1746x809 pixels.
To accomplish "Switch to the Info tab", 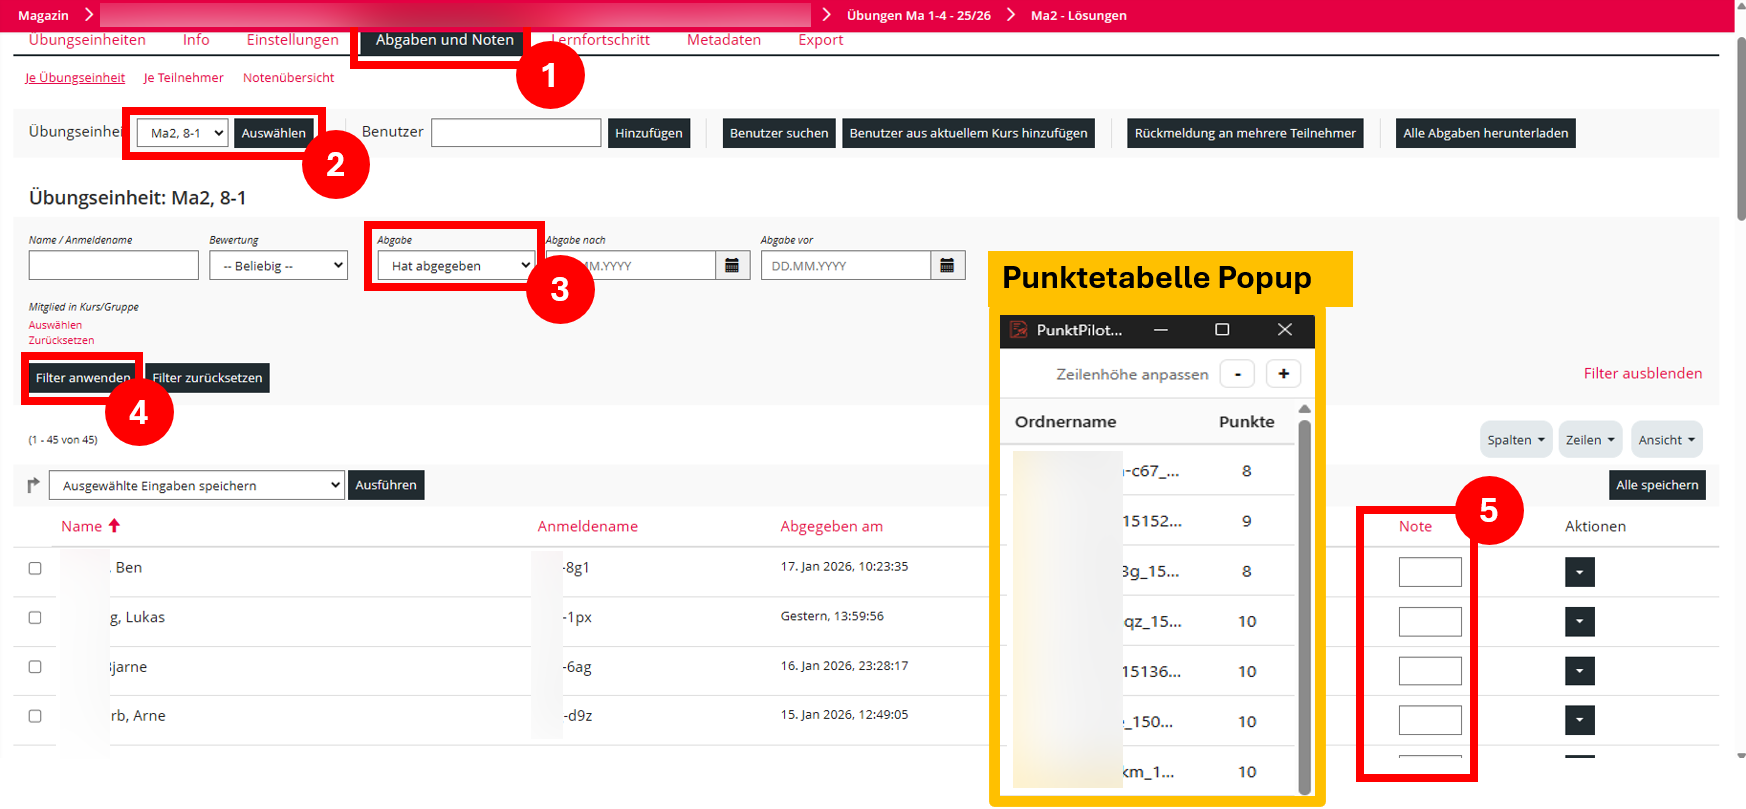I will [x=196, y=40].
